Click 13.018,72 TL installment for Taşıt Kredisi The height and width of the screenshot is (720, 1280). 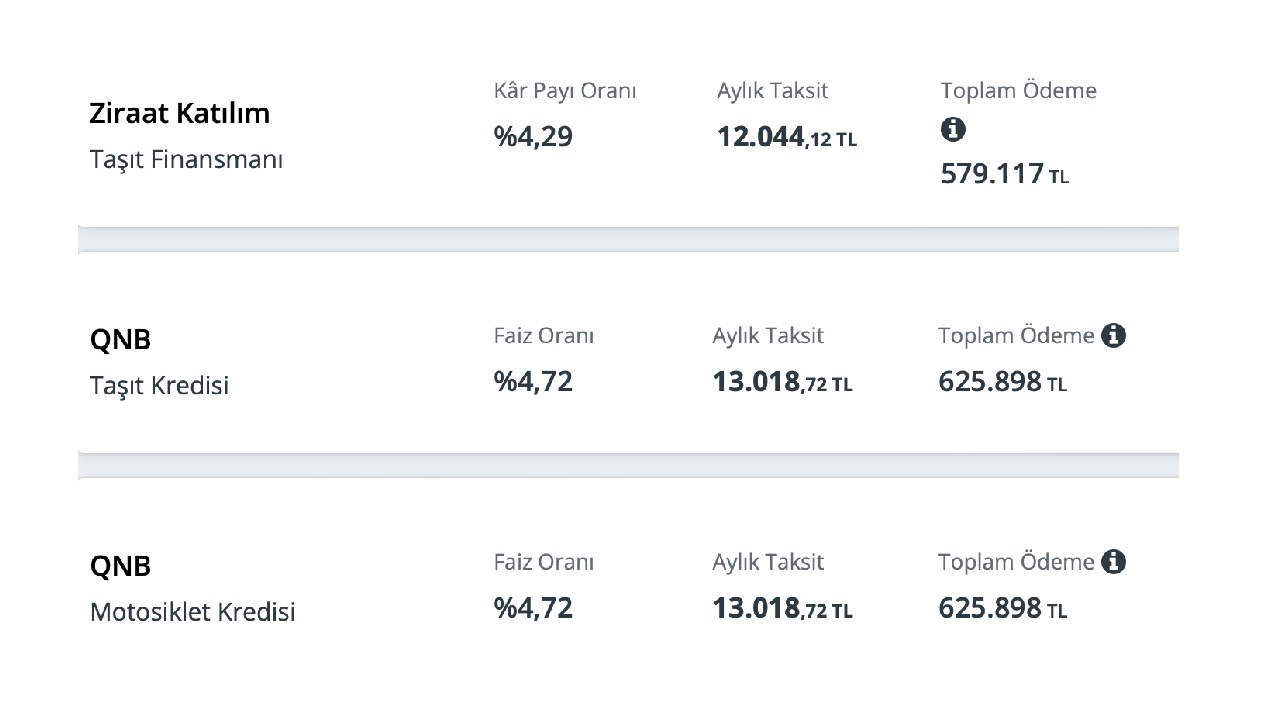click(782, 382)
